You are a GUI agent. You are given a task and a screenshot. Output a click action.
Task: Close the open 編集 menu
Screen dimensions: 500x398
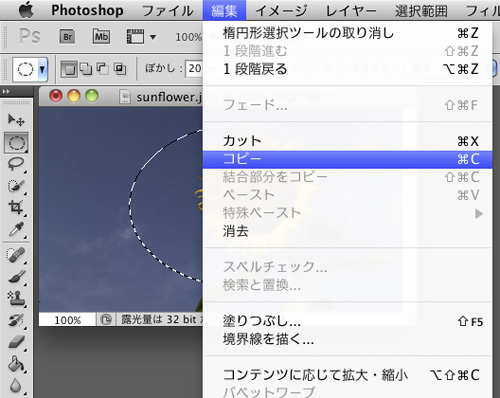[224, 10]
